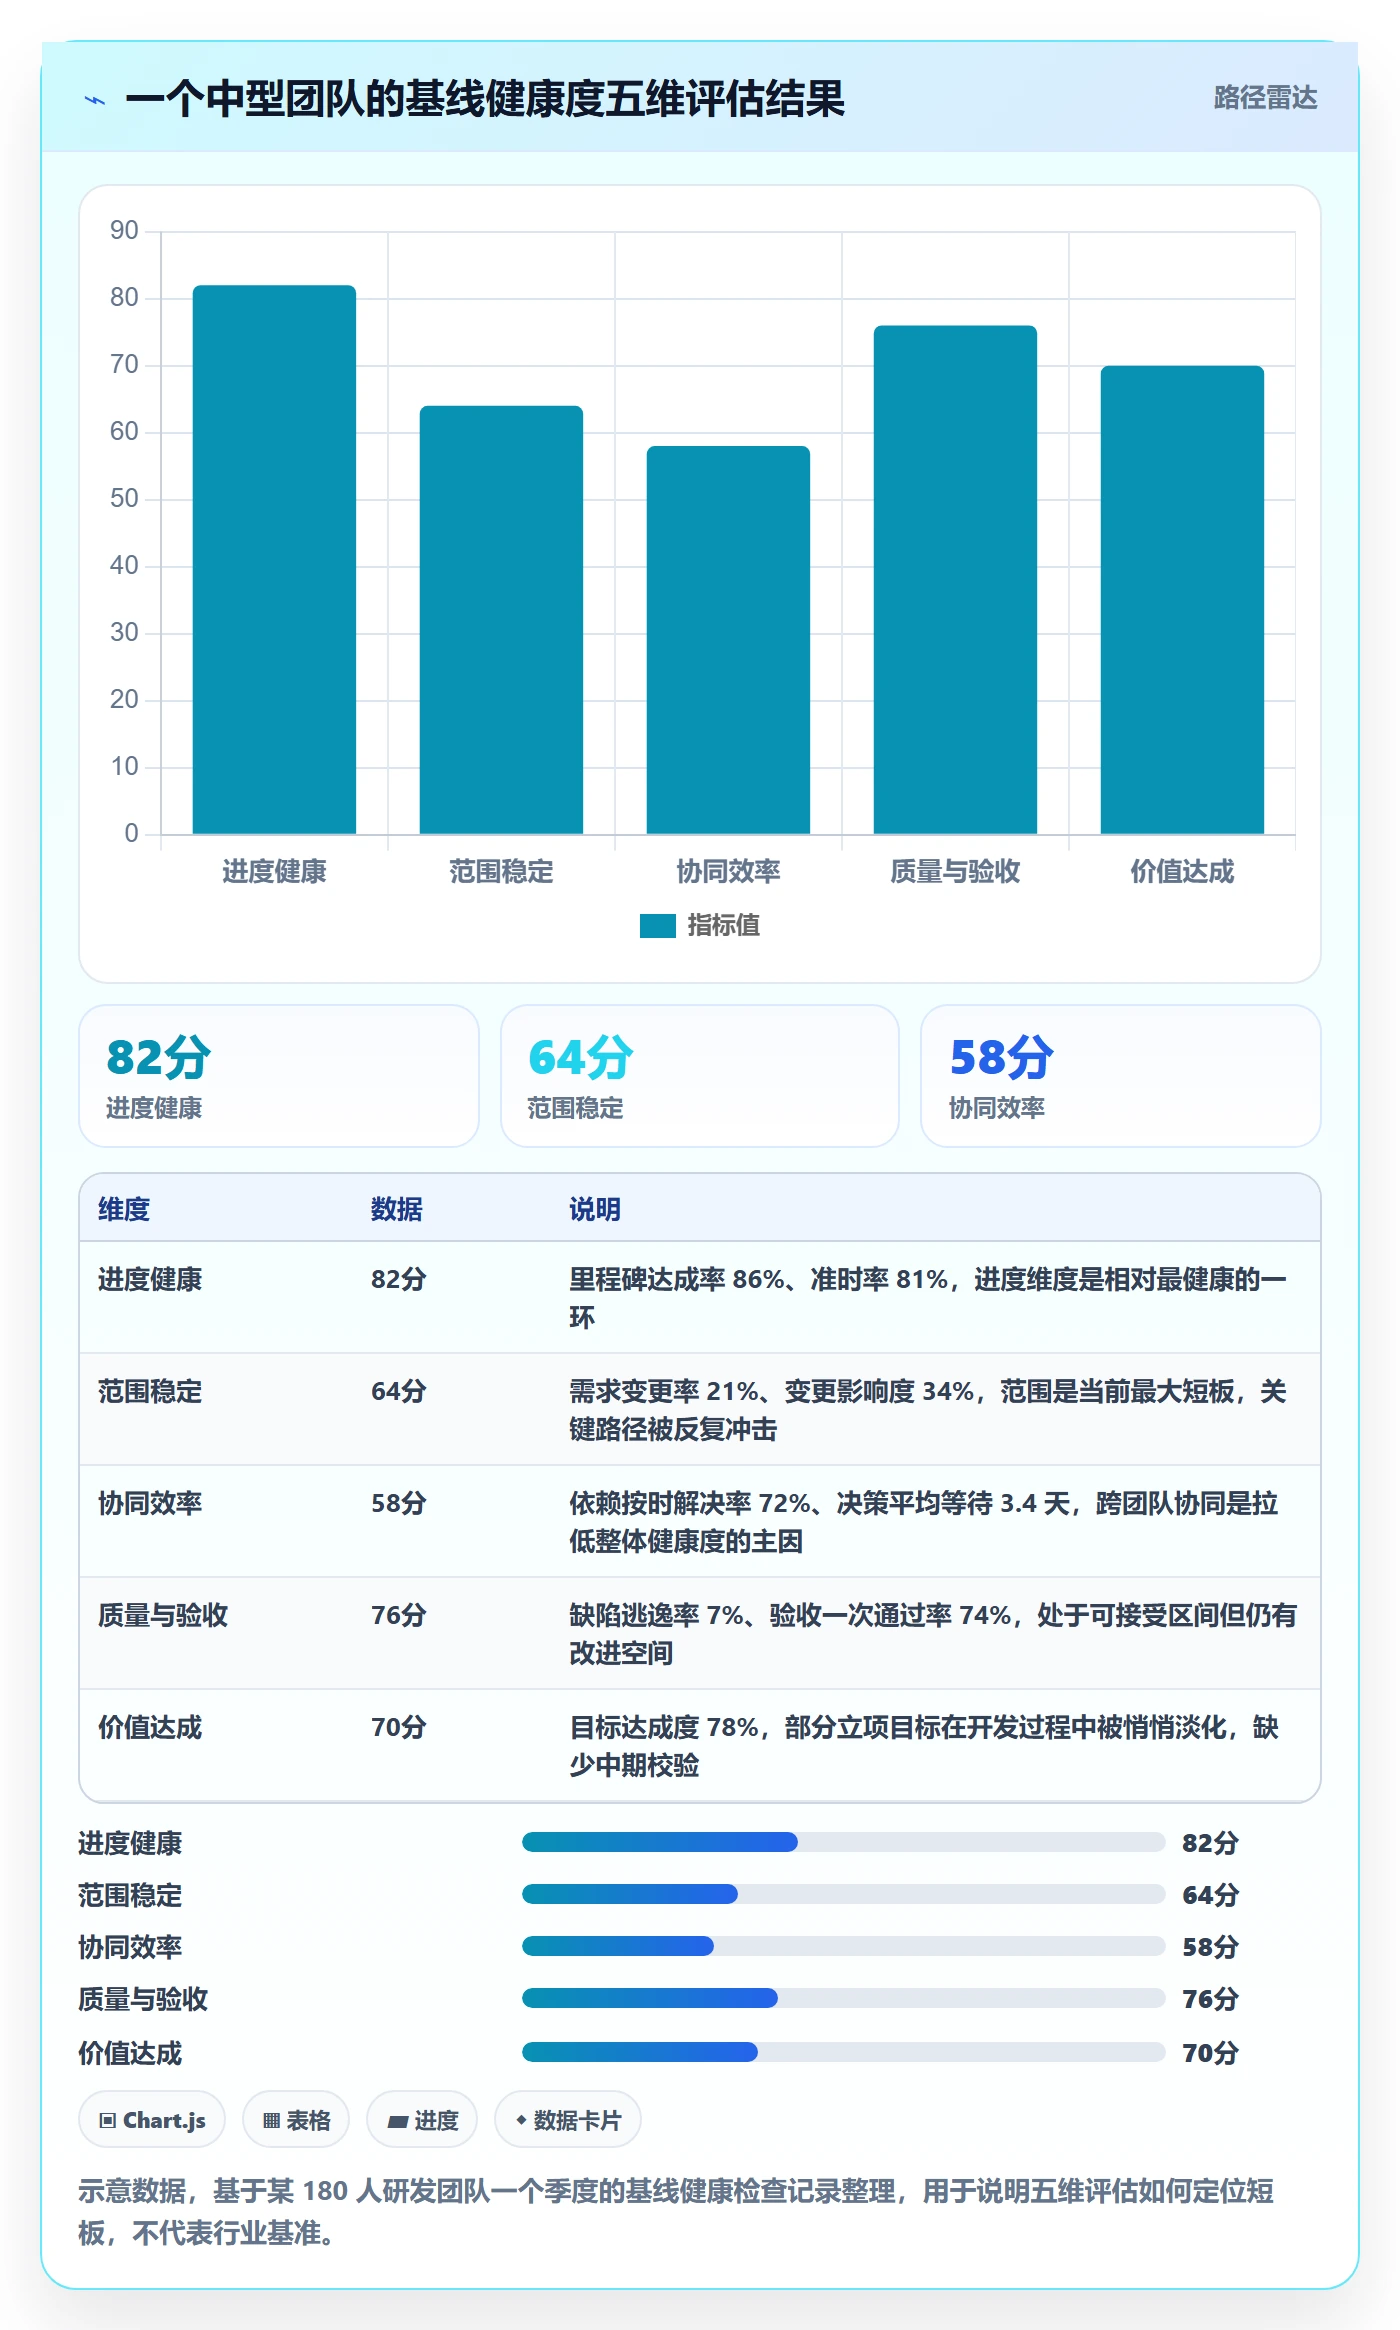Click the 90 y-axis tick label
The height and width of the screenshot is (2330, 1400).
click(124, 230)
